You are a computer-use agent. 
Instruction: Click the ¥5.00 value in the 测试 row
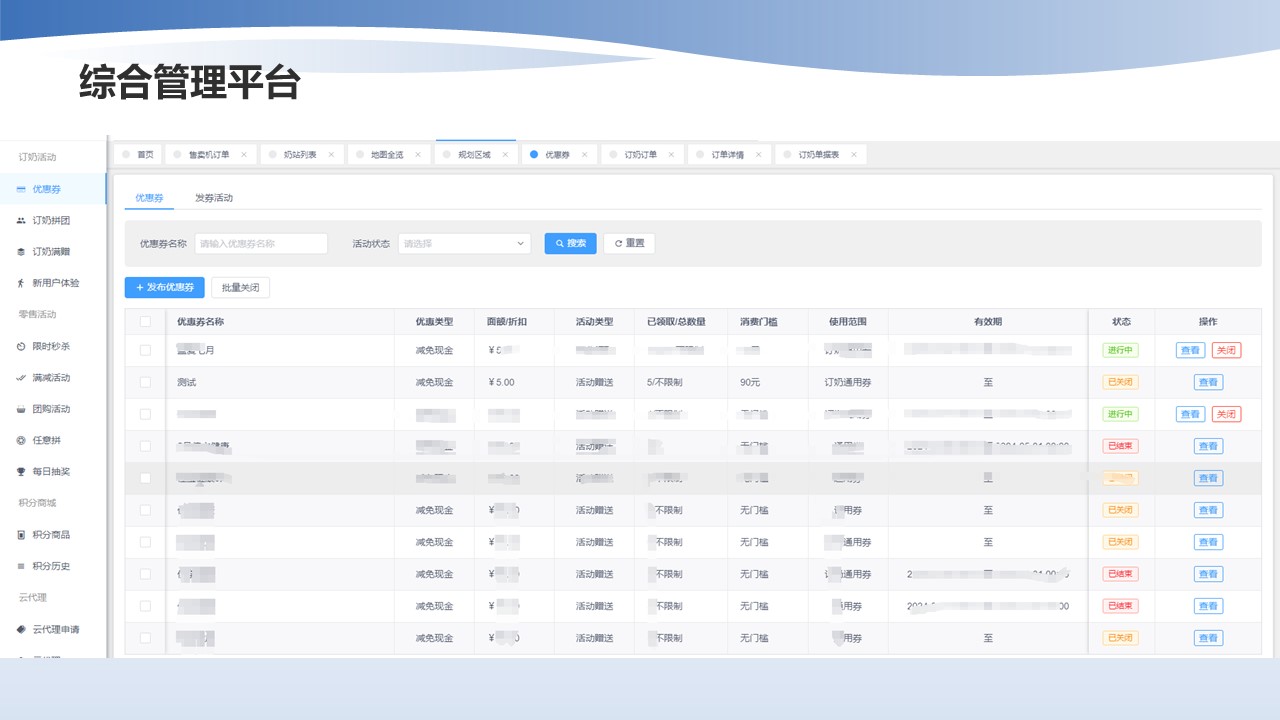pyautogui.click(x=502, y=382)
